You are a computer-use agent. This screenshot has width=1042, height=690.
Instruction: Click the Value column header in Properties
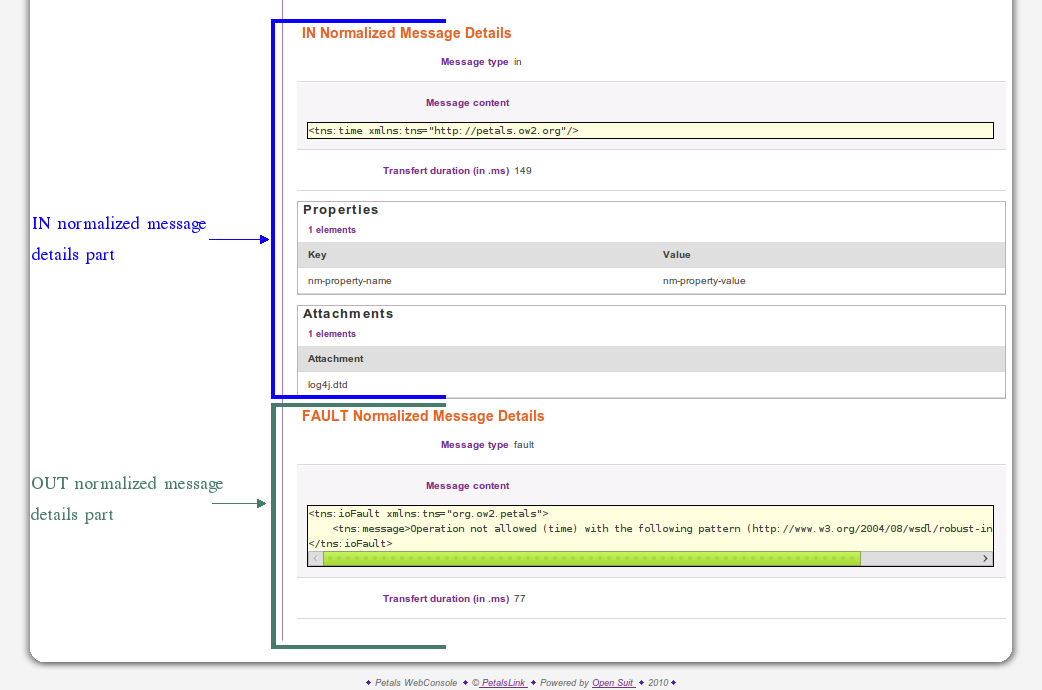(x=676, y=255)
